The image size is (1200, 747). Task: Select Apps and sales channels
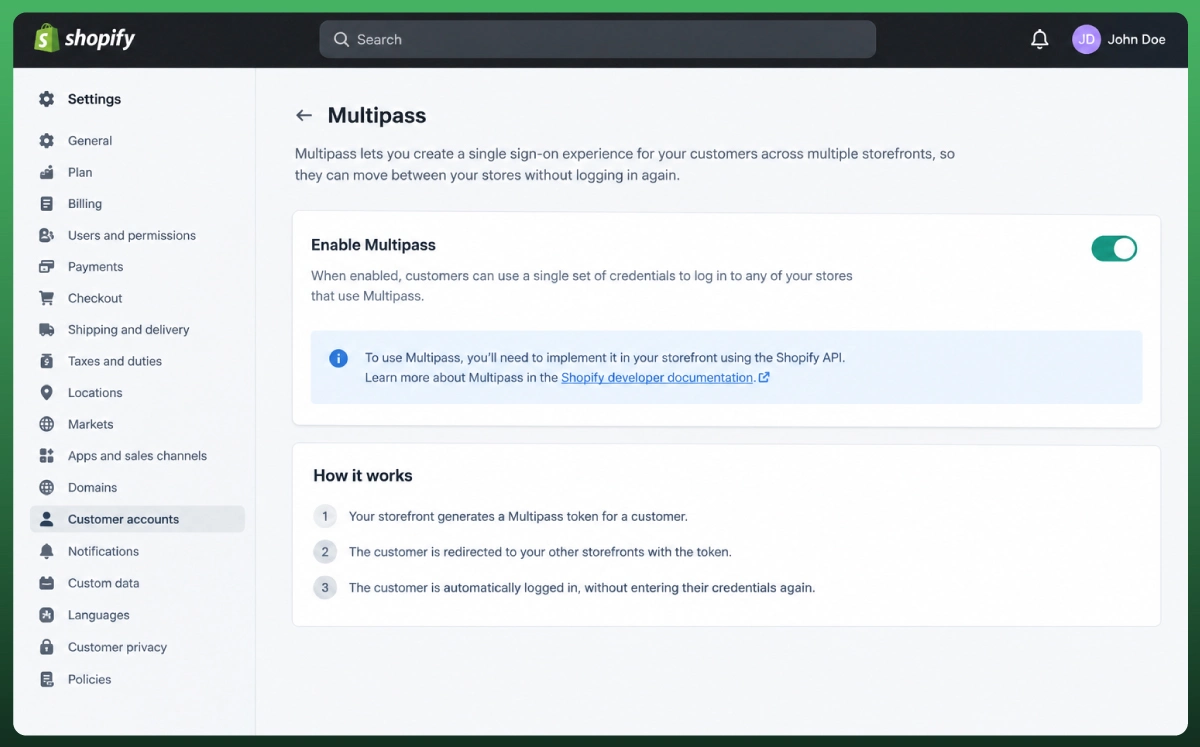pos(137,456)
